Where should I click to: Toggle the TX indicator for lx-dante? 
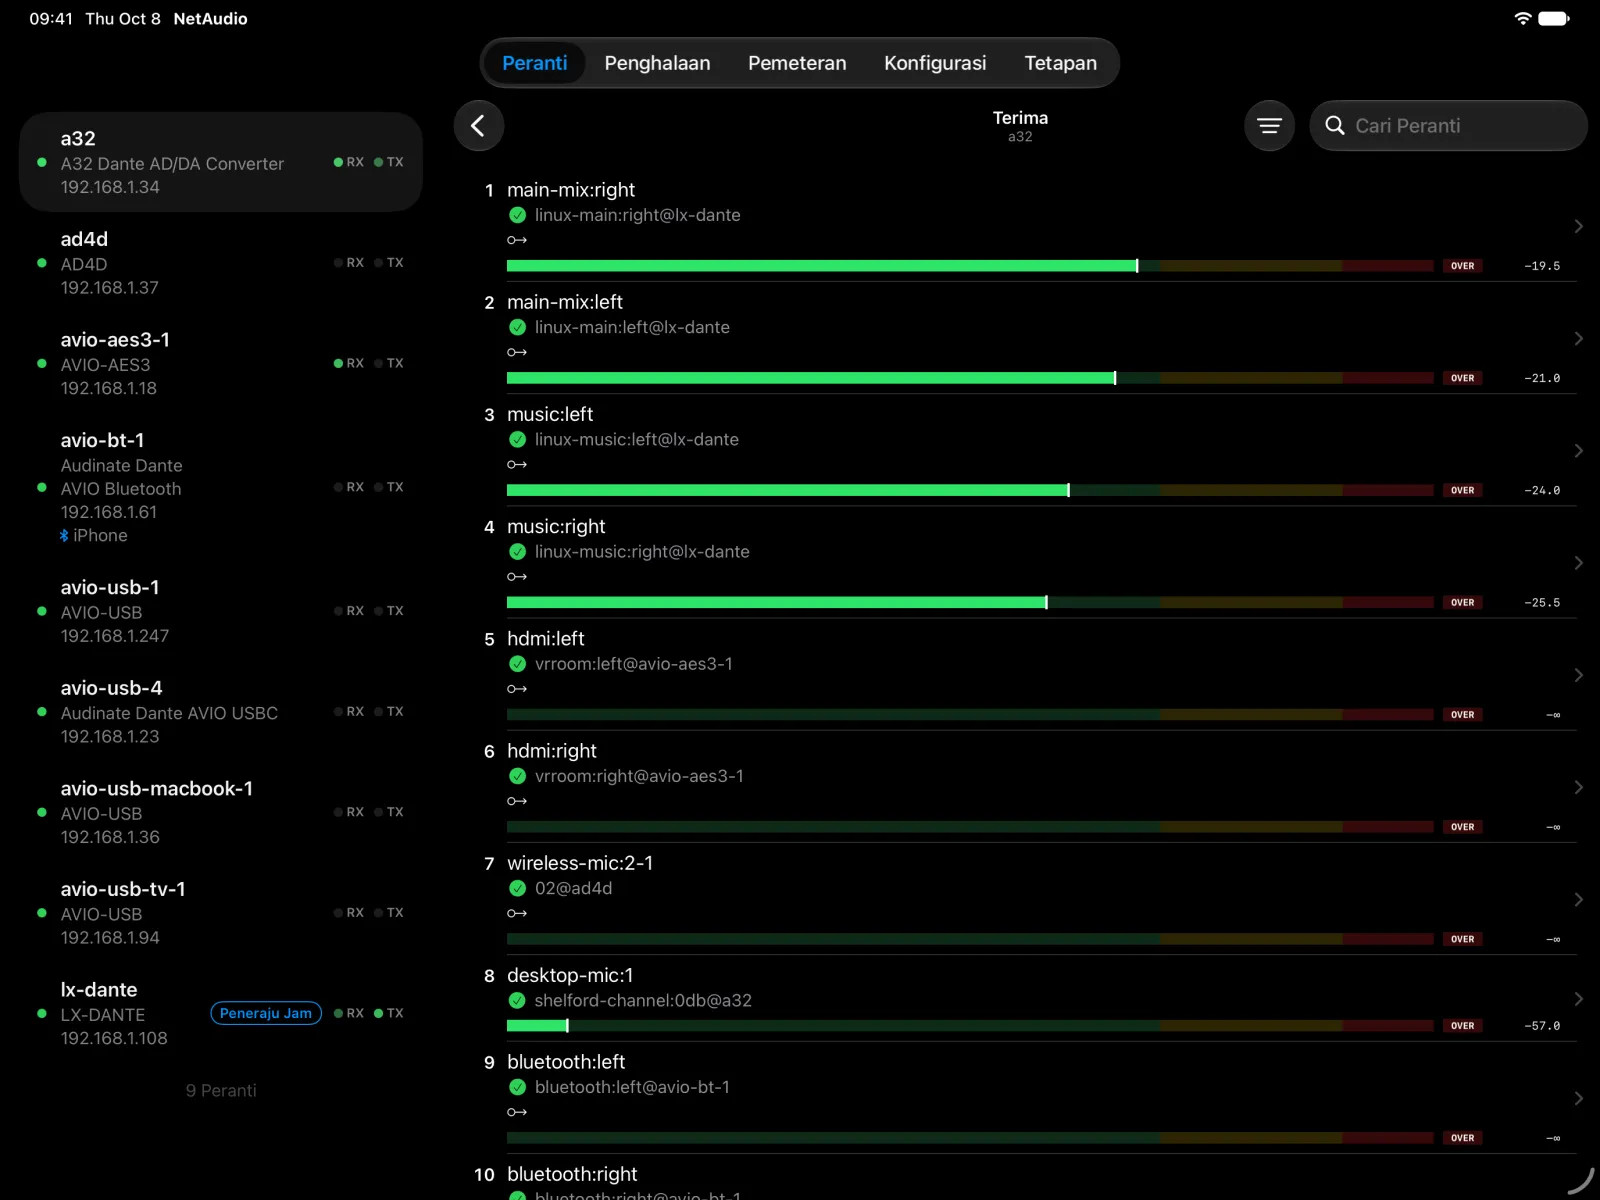tap(389, 1013)
